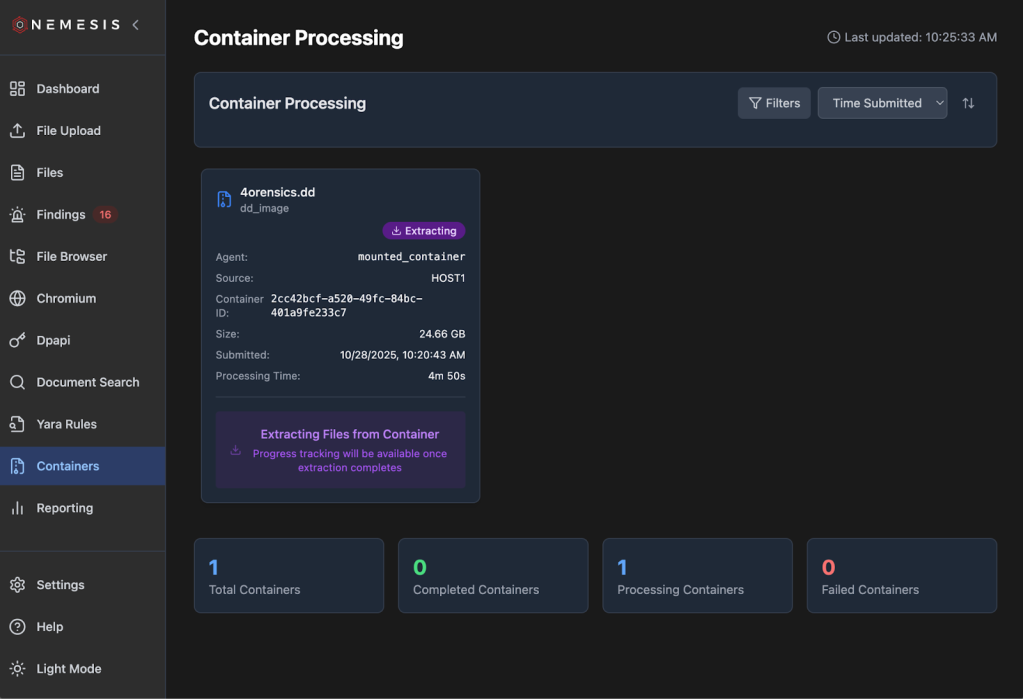Click the Document Search magnifier icon
This screenshot has height=699, width=1023.
coord(17,383)
